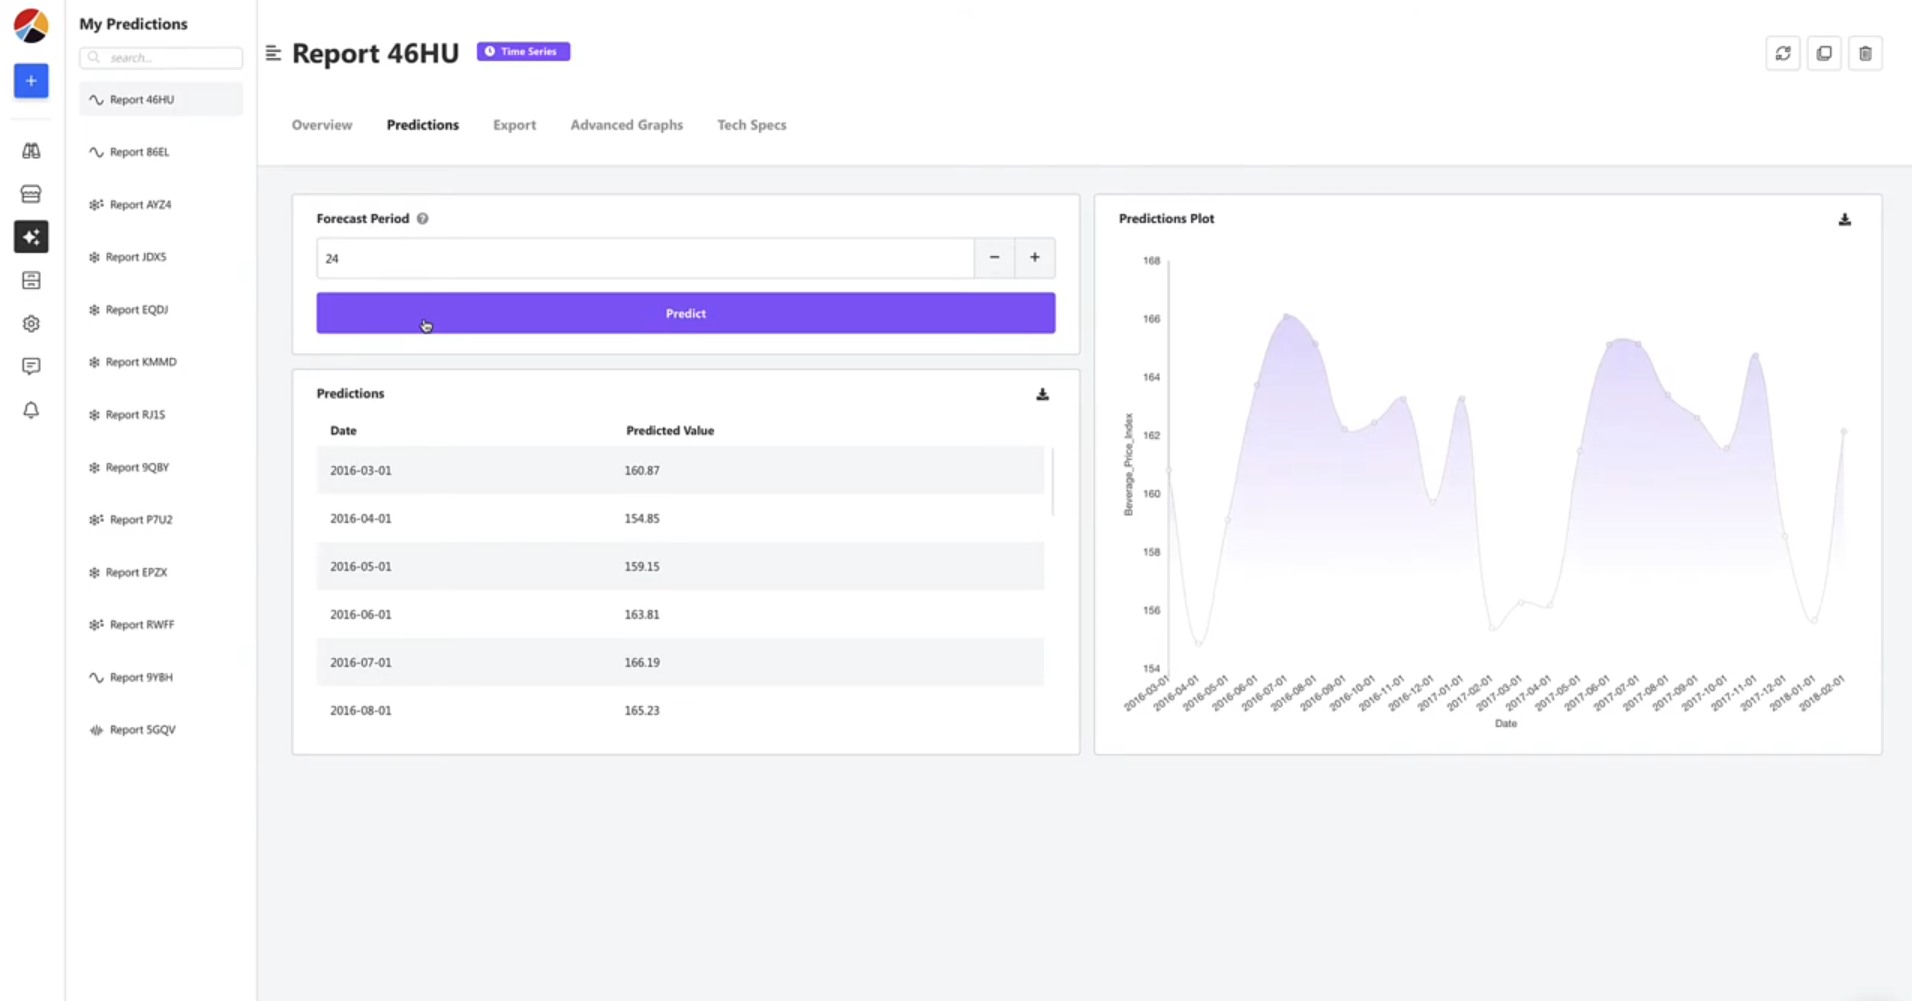1912x1001 pixels.
Task: Click the blue plus new item button
Action: coord(31,81)
